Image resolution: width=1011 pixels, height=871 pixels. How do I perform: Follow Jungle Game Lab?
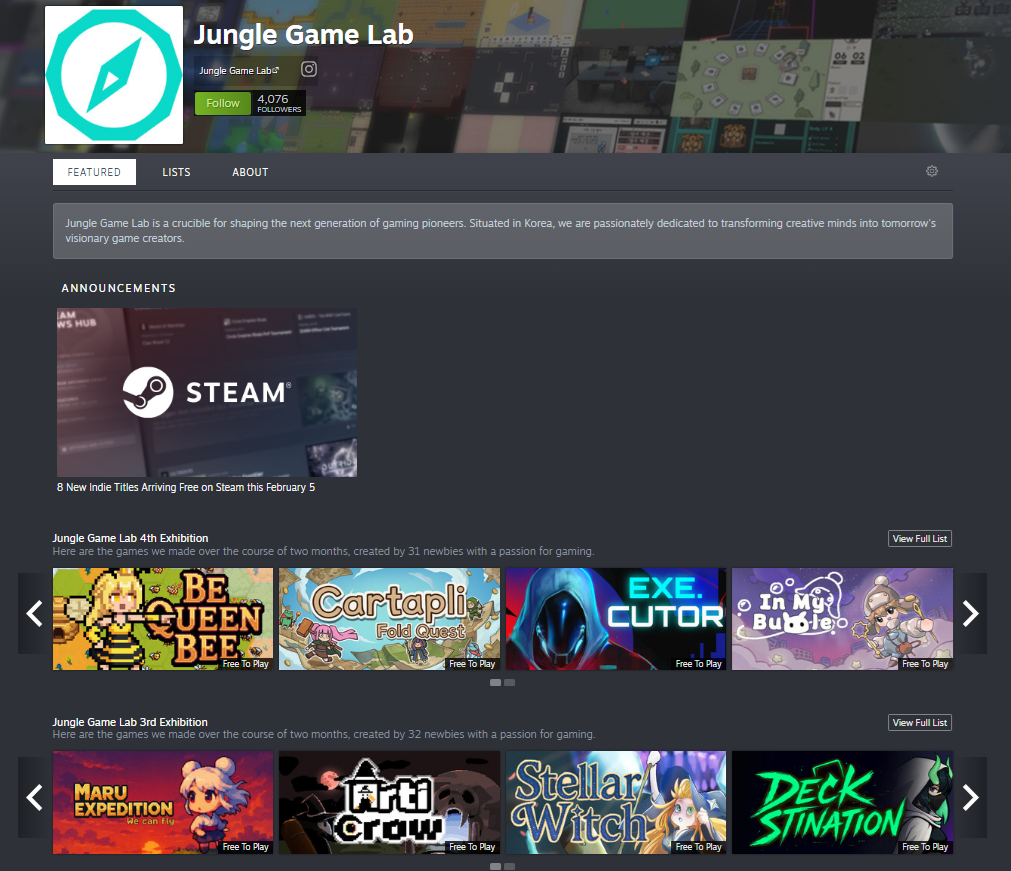pyautogui.click(x=223, y=103)
